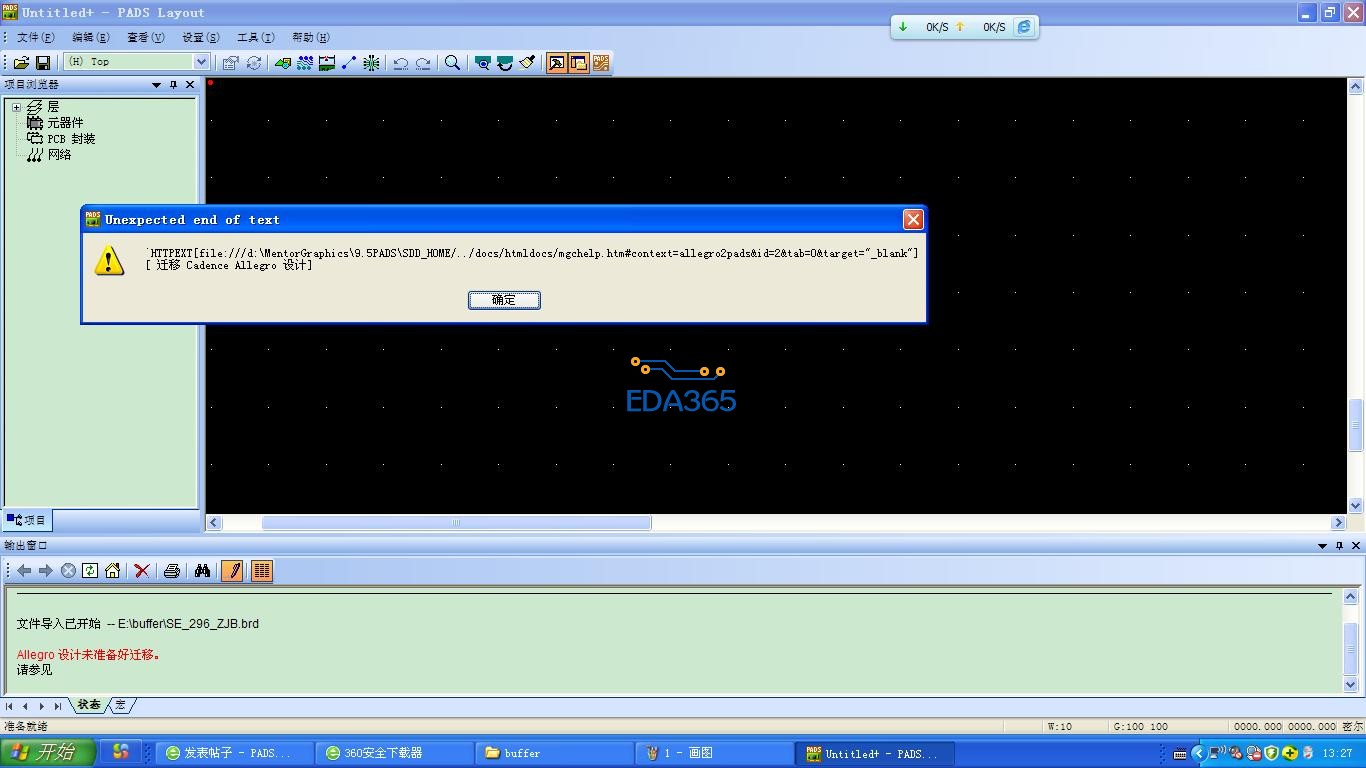Switch to the 宏 output tab

(x=121, y=705)
